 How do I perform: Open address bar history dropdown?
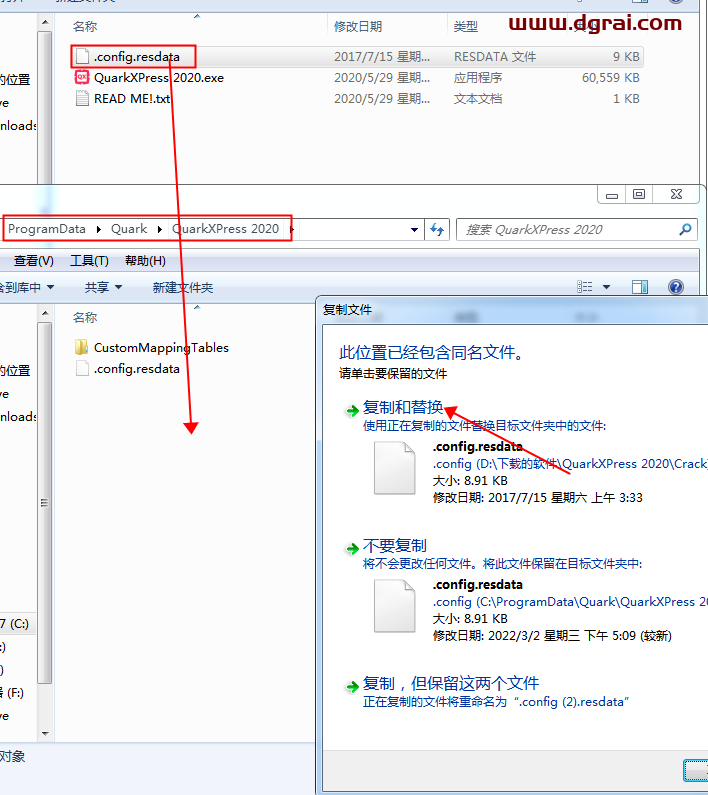tap(414, 230)
